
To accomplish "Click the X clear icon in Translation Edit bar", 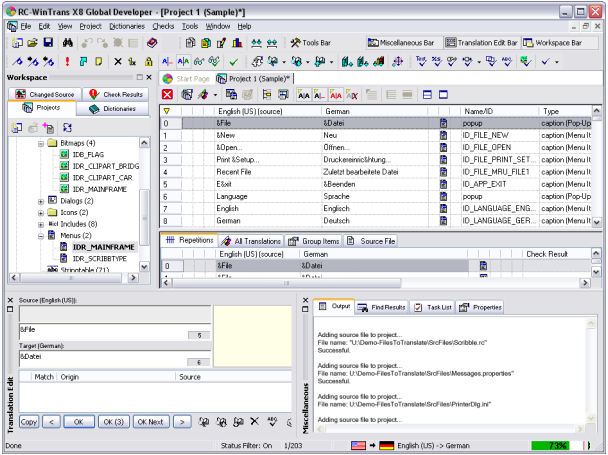I will (x=254, y=421).
